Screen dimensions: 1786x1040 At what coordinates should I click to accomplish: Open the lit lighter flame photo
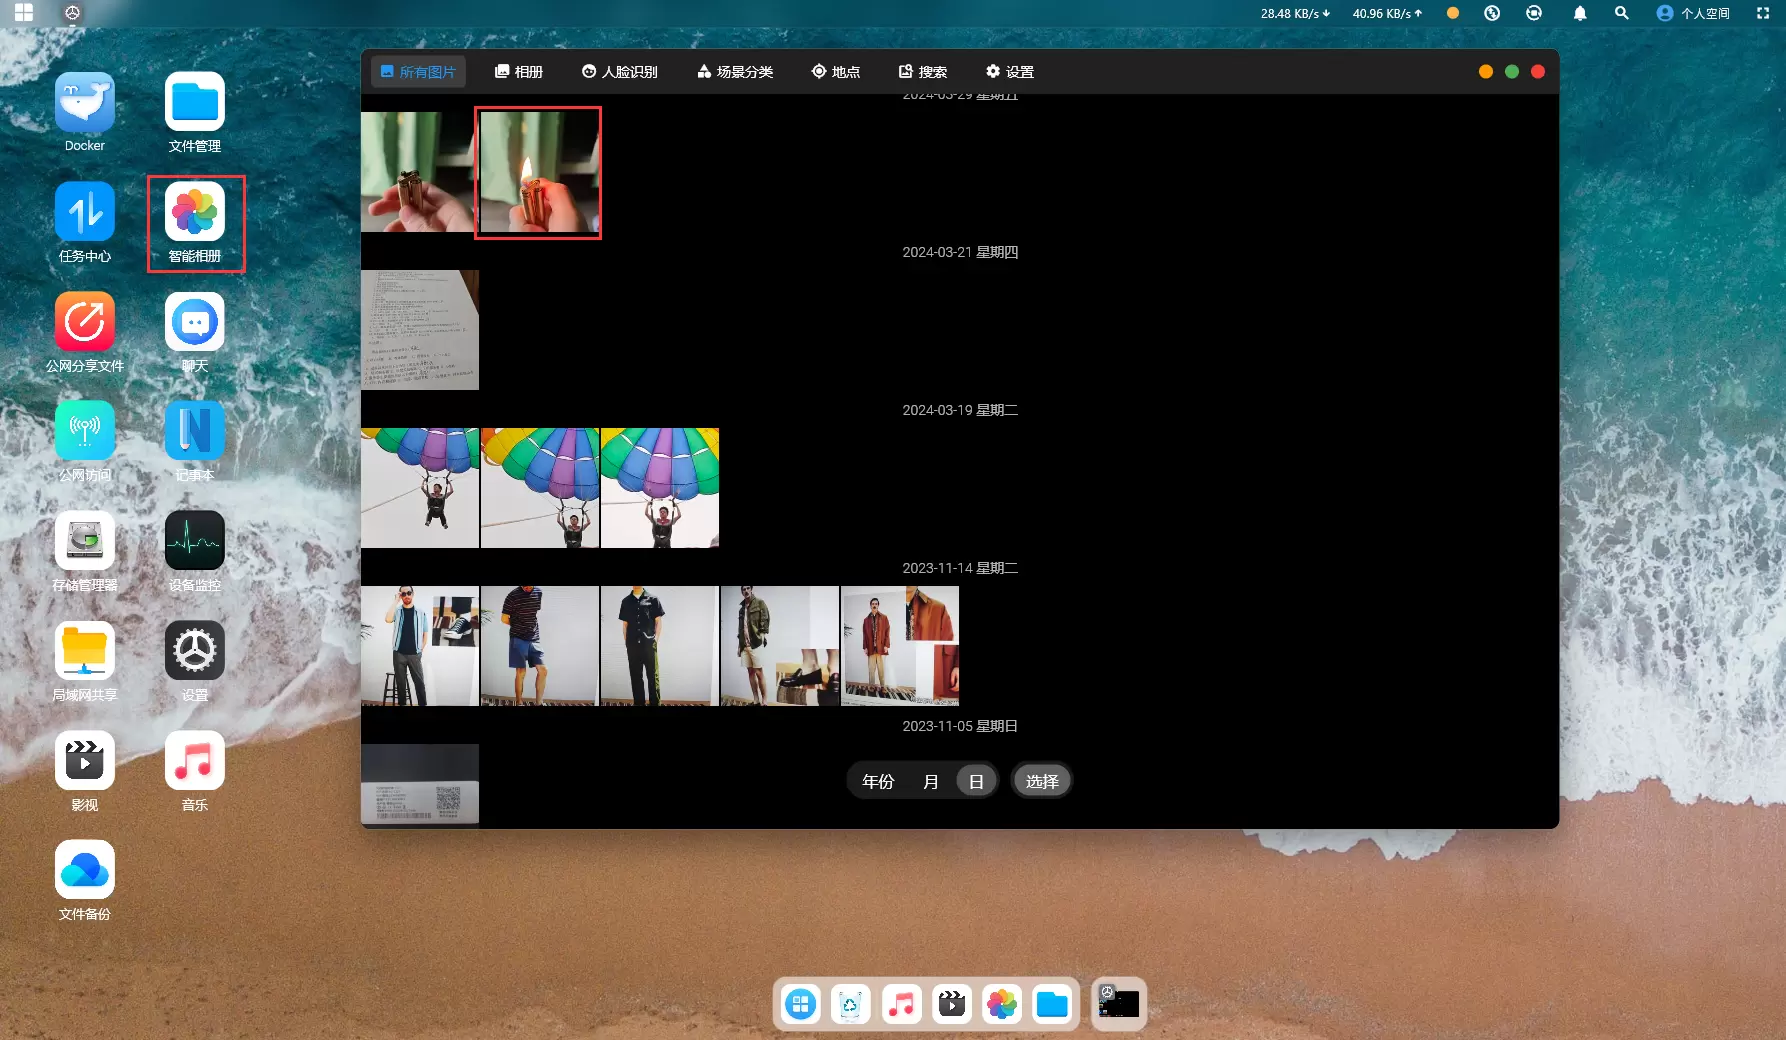click(x=539, y=172)
